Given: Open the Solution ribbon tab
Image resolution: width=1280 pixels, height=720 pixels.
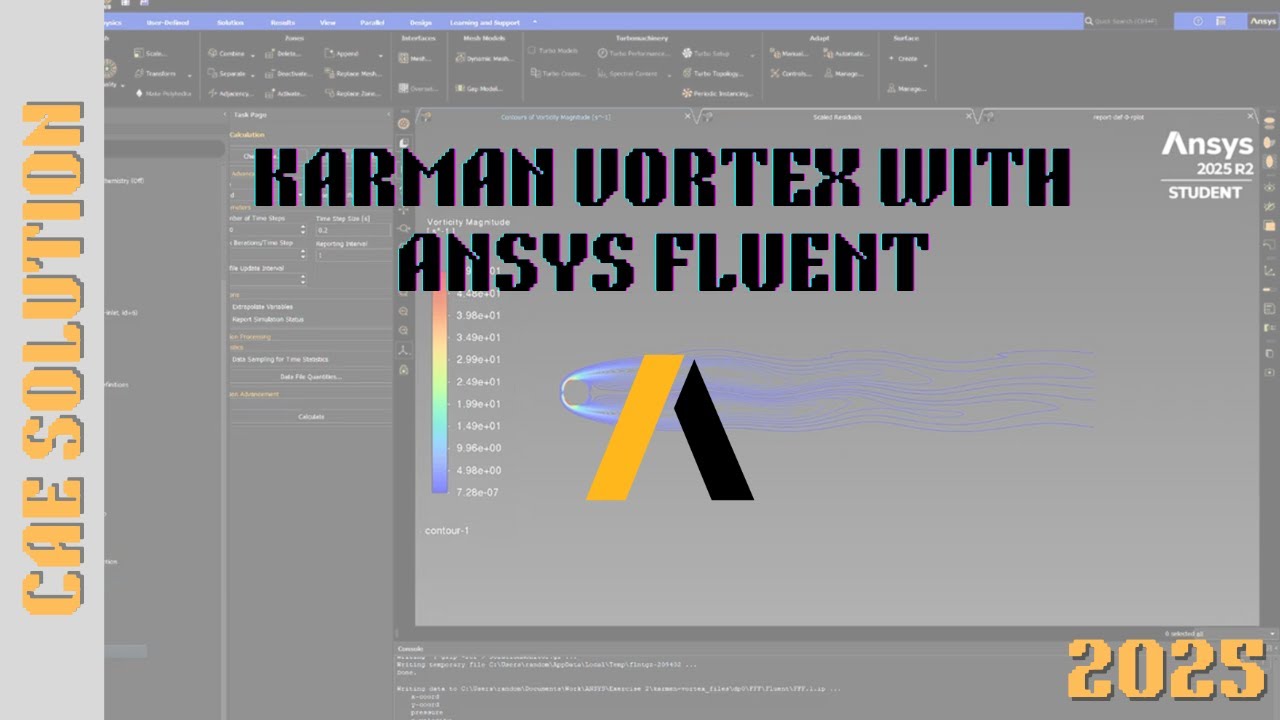Looking at the screenshot, I should point(230,22).
